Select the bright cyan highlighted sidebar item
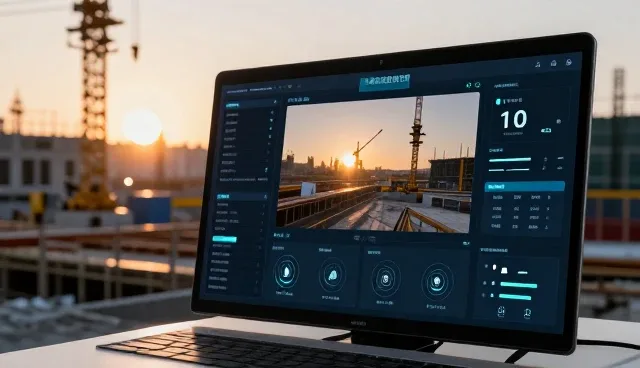Screen dimensions: 640x368 coord(224,239)
